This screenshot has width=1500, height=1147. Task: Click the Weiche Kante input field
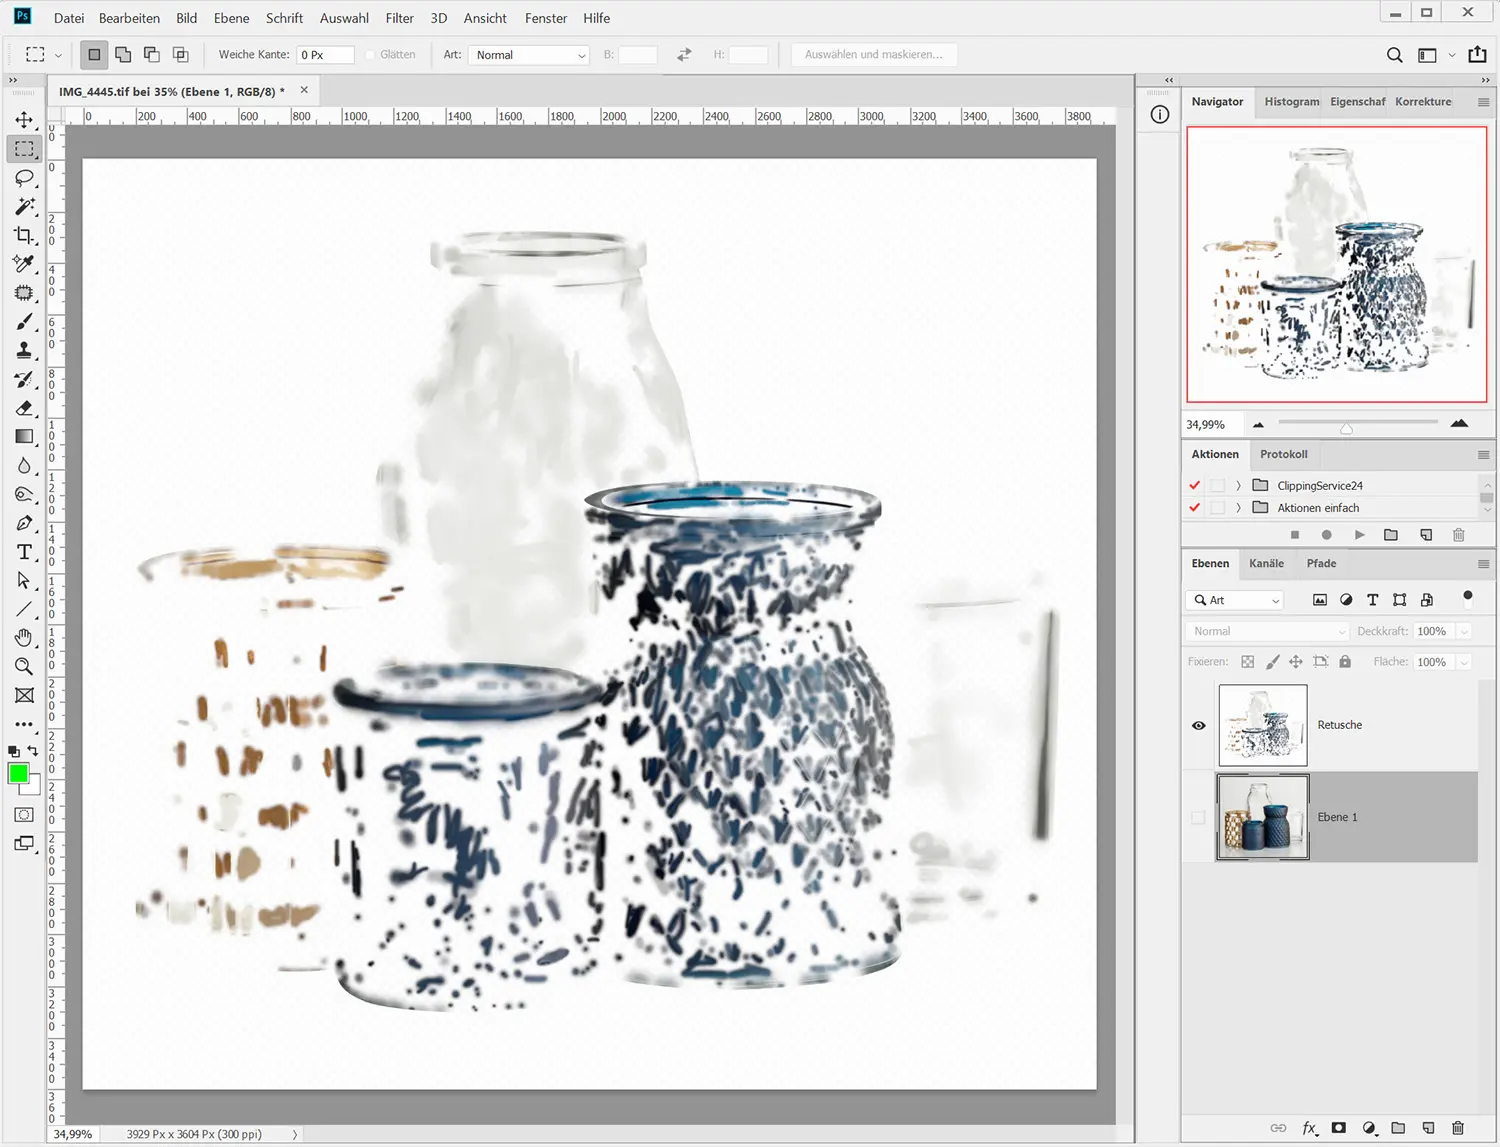[x=326, y=55]
